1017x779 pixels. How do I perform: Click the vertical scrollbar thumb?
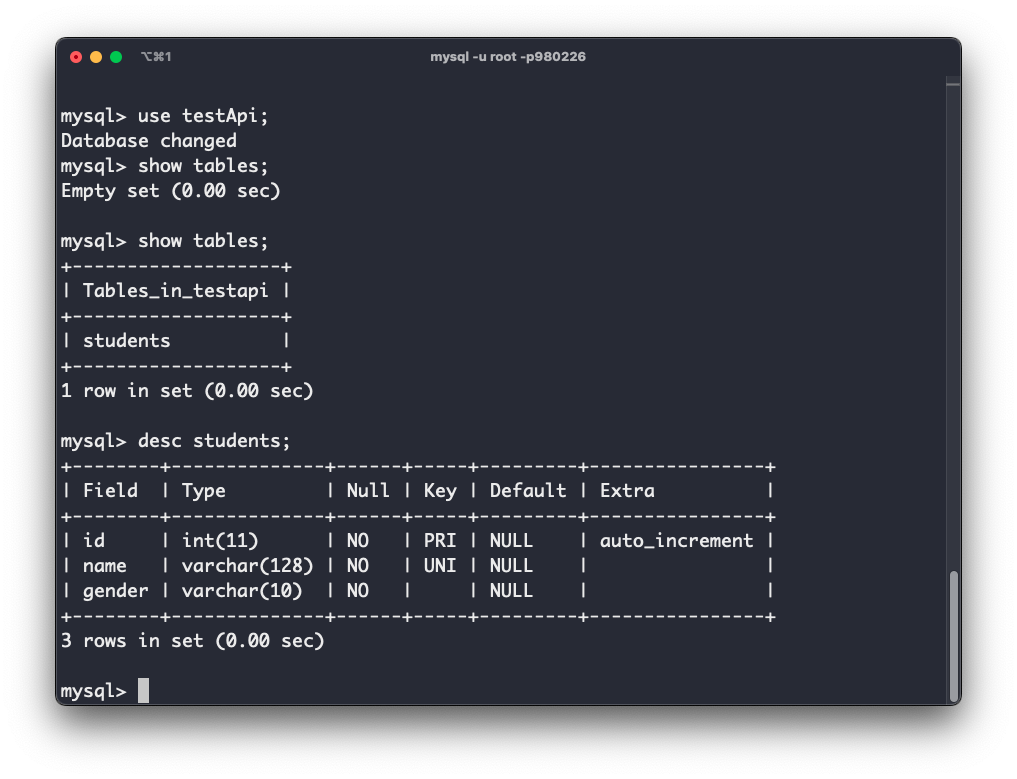953,635
